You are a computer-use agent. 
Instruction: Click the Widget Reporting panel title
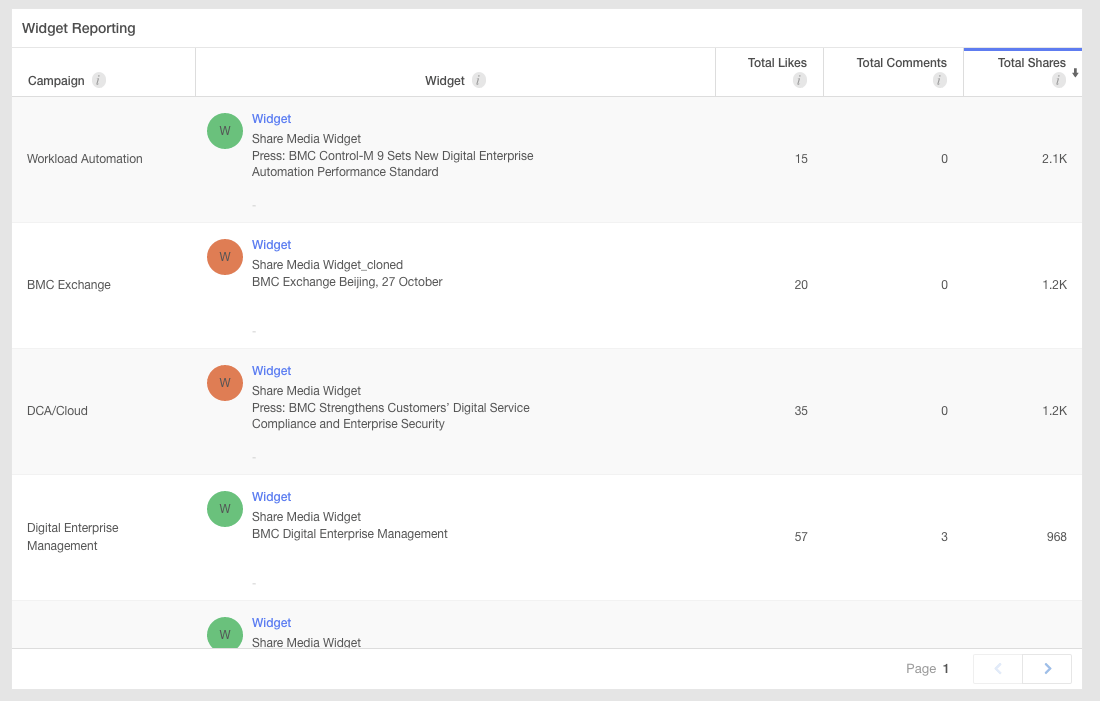tap(79, 28)
